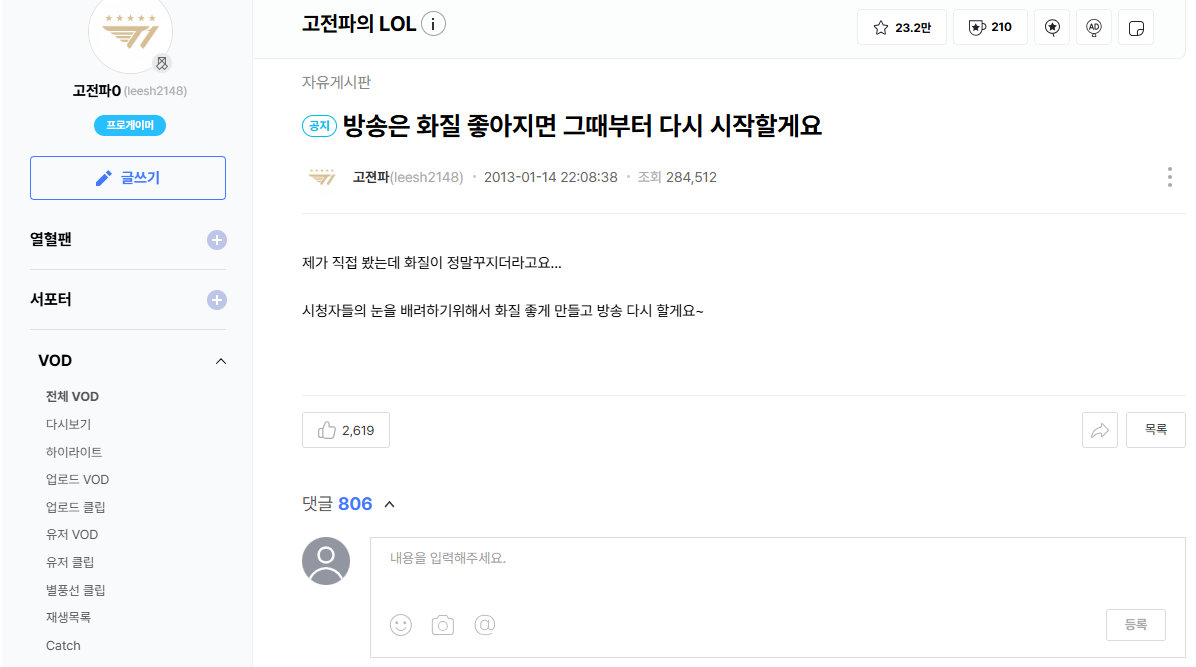Attach a photo with camera icon
The image size is (1196, 667).
click(x=442, y=625)
